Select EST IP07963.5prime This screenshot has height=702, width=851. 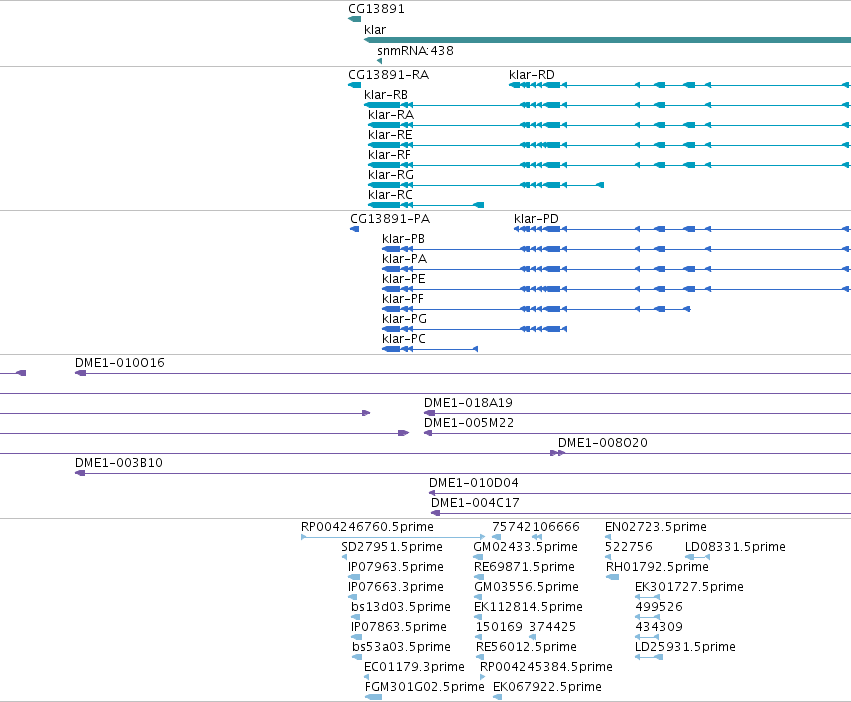tap(396, 567)
